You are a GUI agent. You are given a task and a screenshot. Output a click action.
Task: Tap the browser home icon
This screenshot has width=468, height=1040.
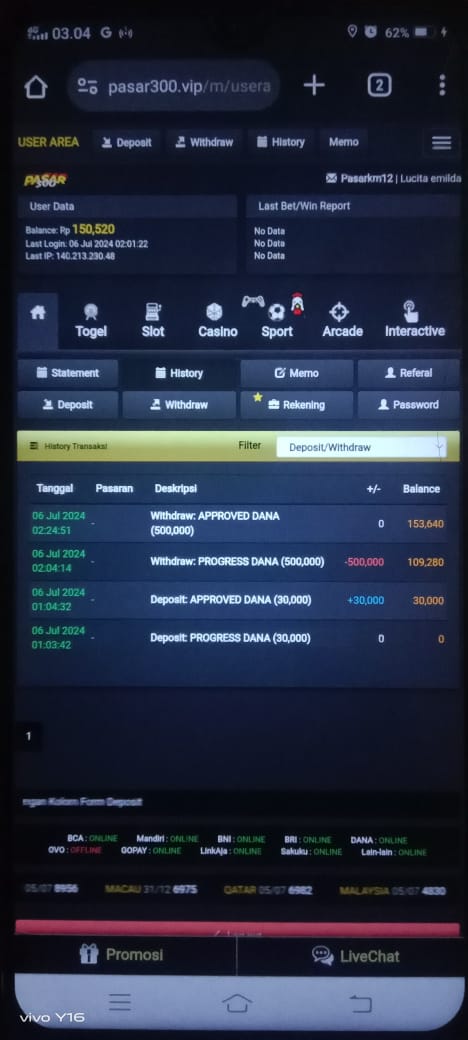pyautogui.click(x=36, y=86)
